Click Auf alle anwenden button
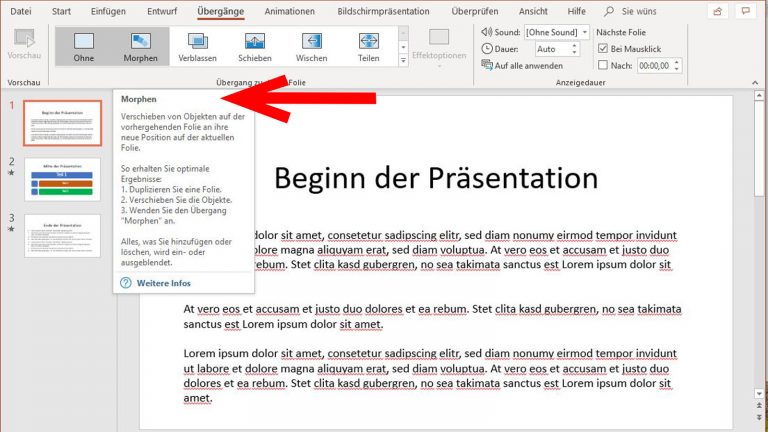 (x=522, y=65)
